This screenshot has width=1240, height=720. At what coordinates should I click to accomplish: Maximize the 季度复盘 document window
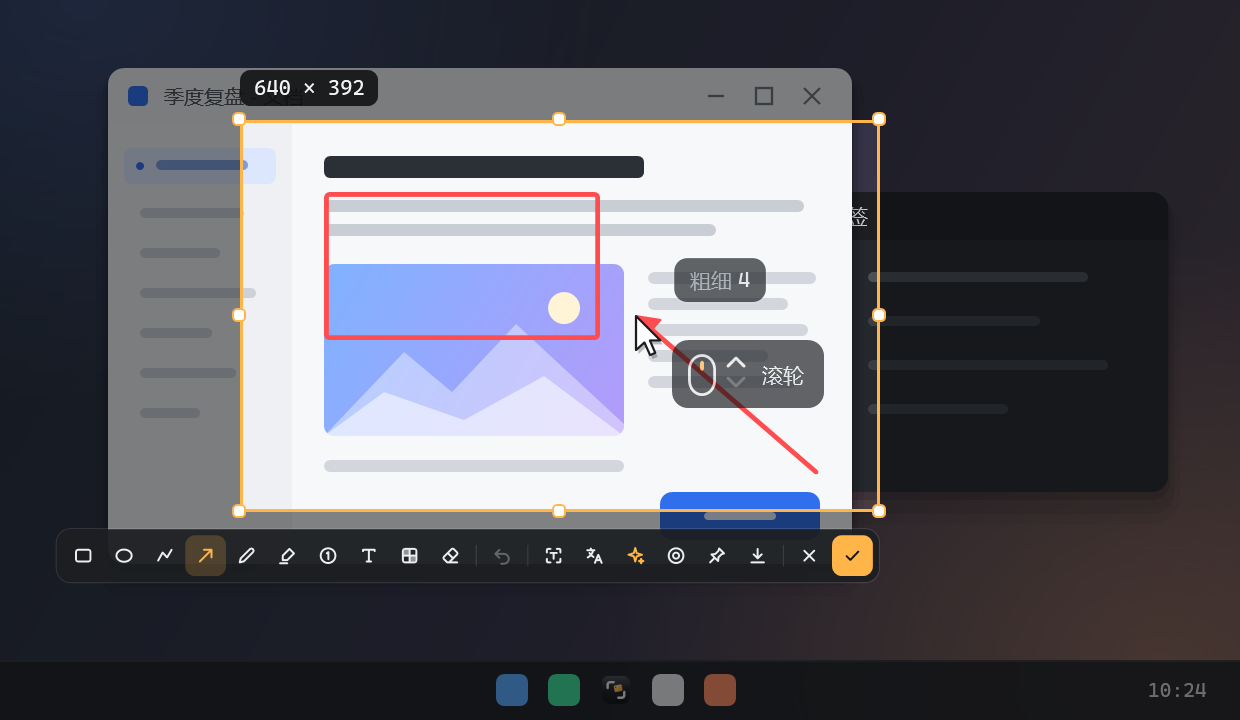(764, 96)
